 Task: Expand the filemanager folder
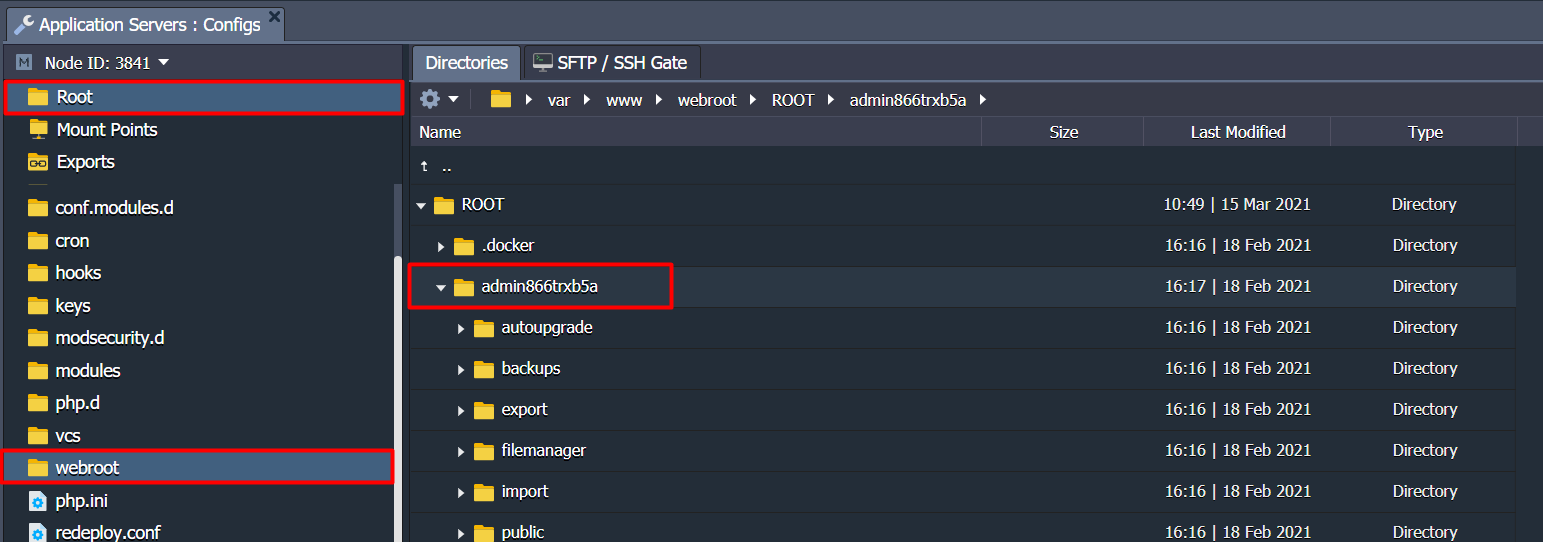click(x=461, y=451)
